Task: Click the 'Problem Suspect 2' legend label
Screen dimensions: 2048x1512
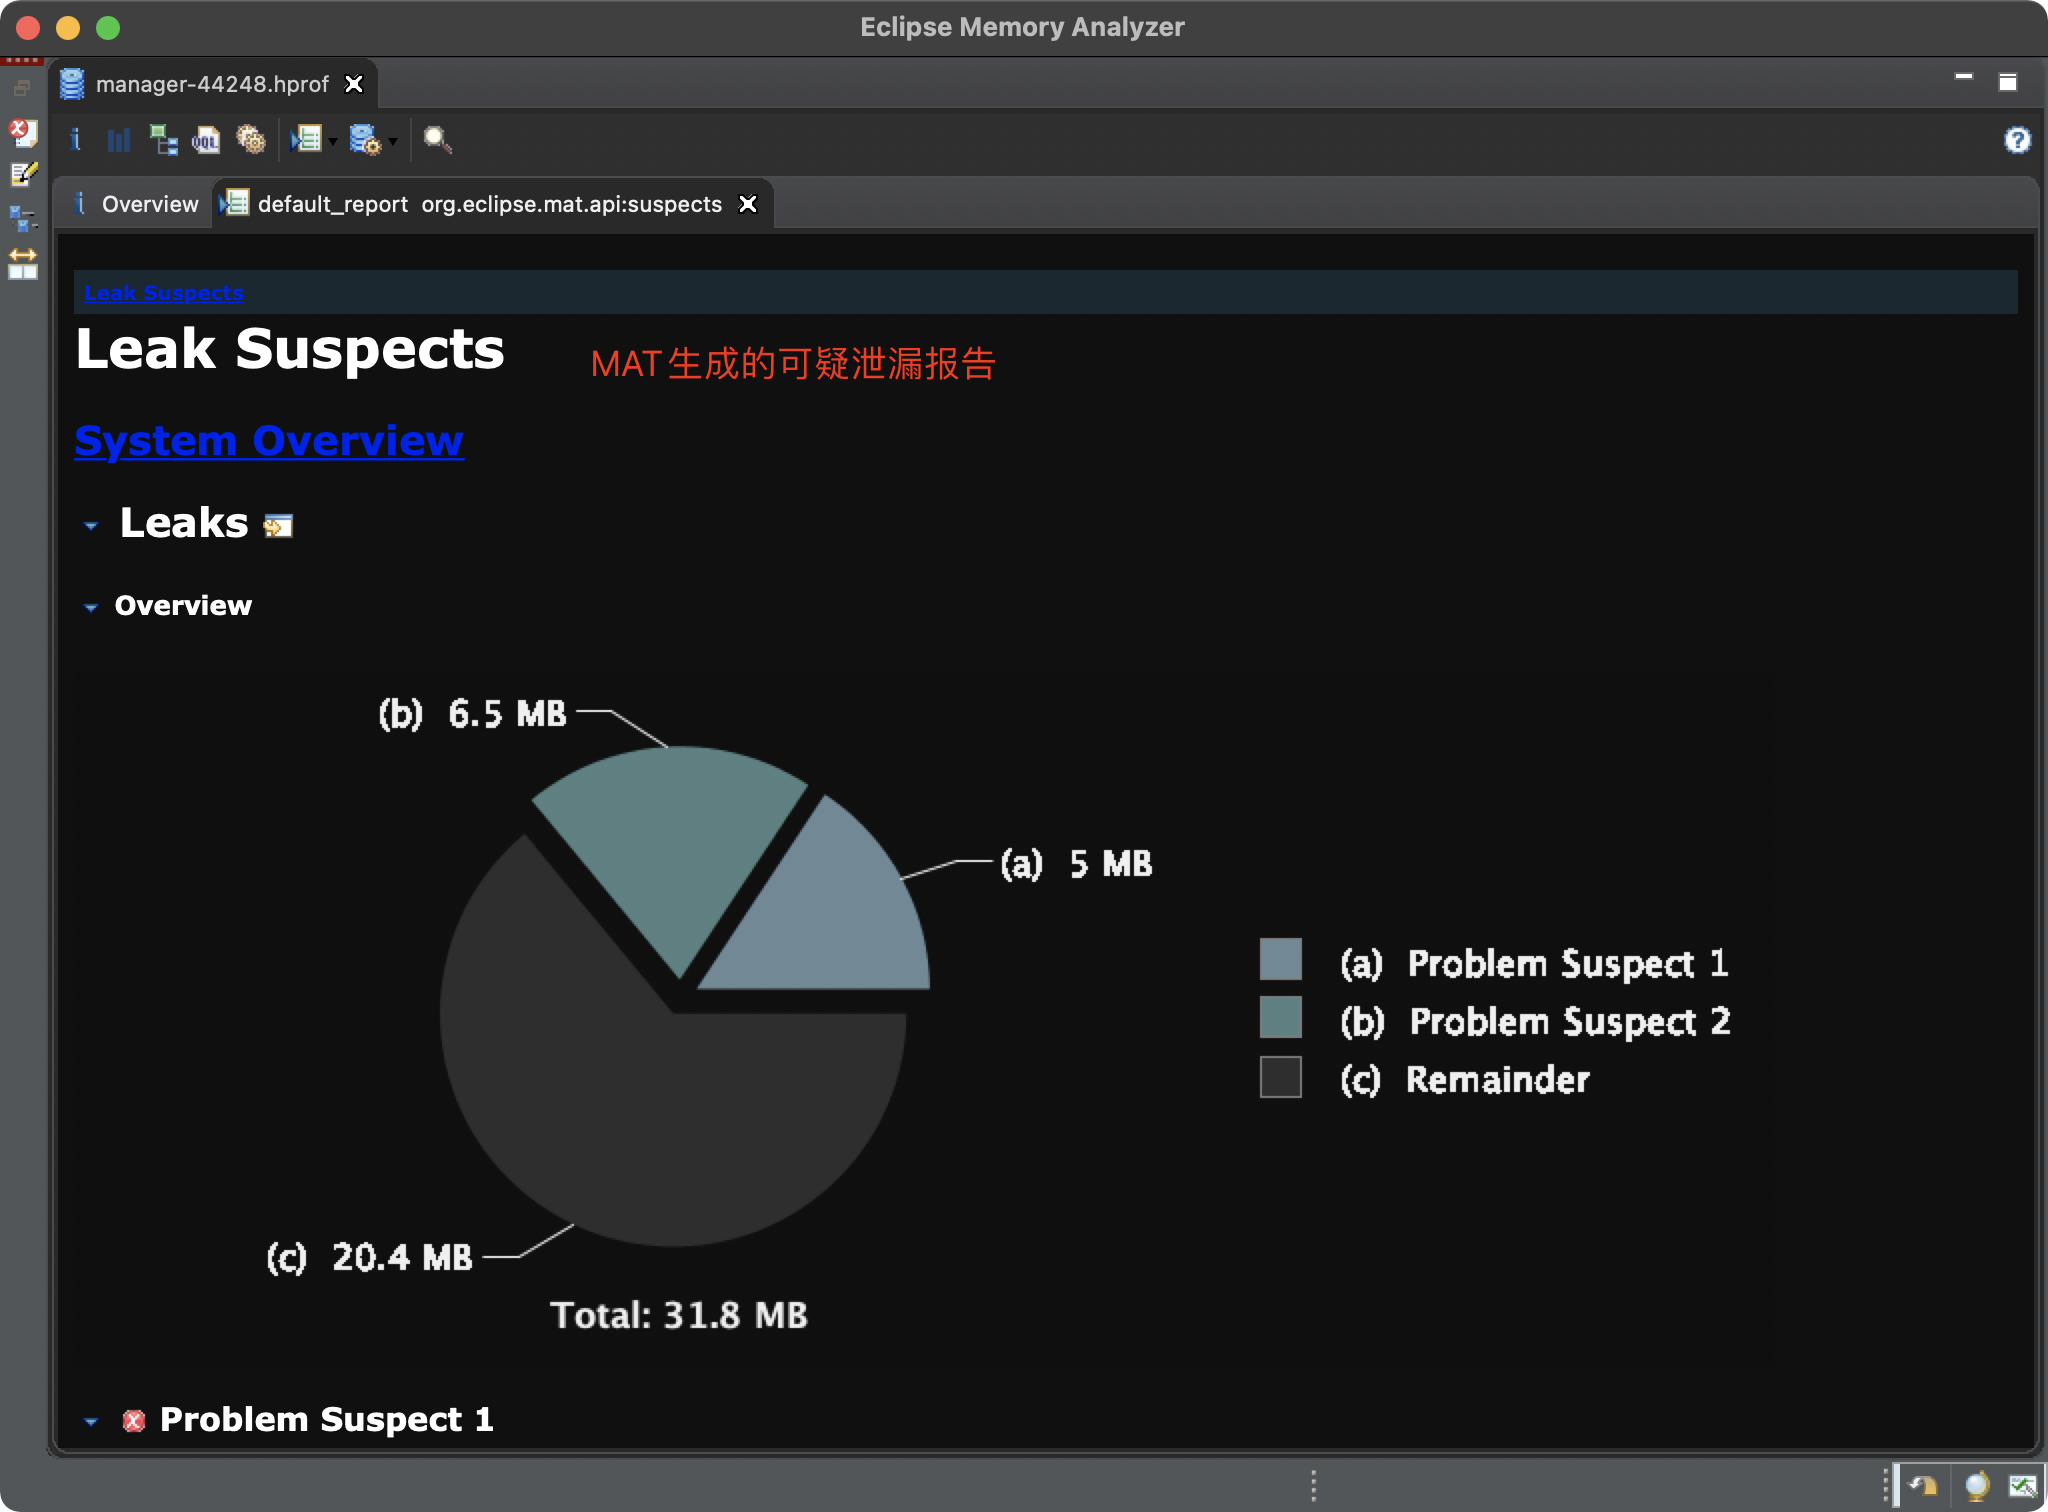Action: click(x=1570, y=1022)
